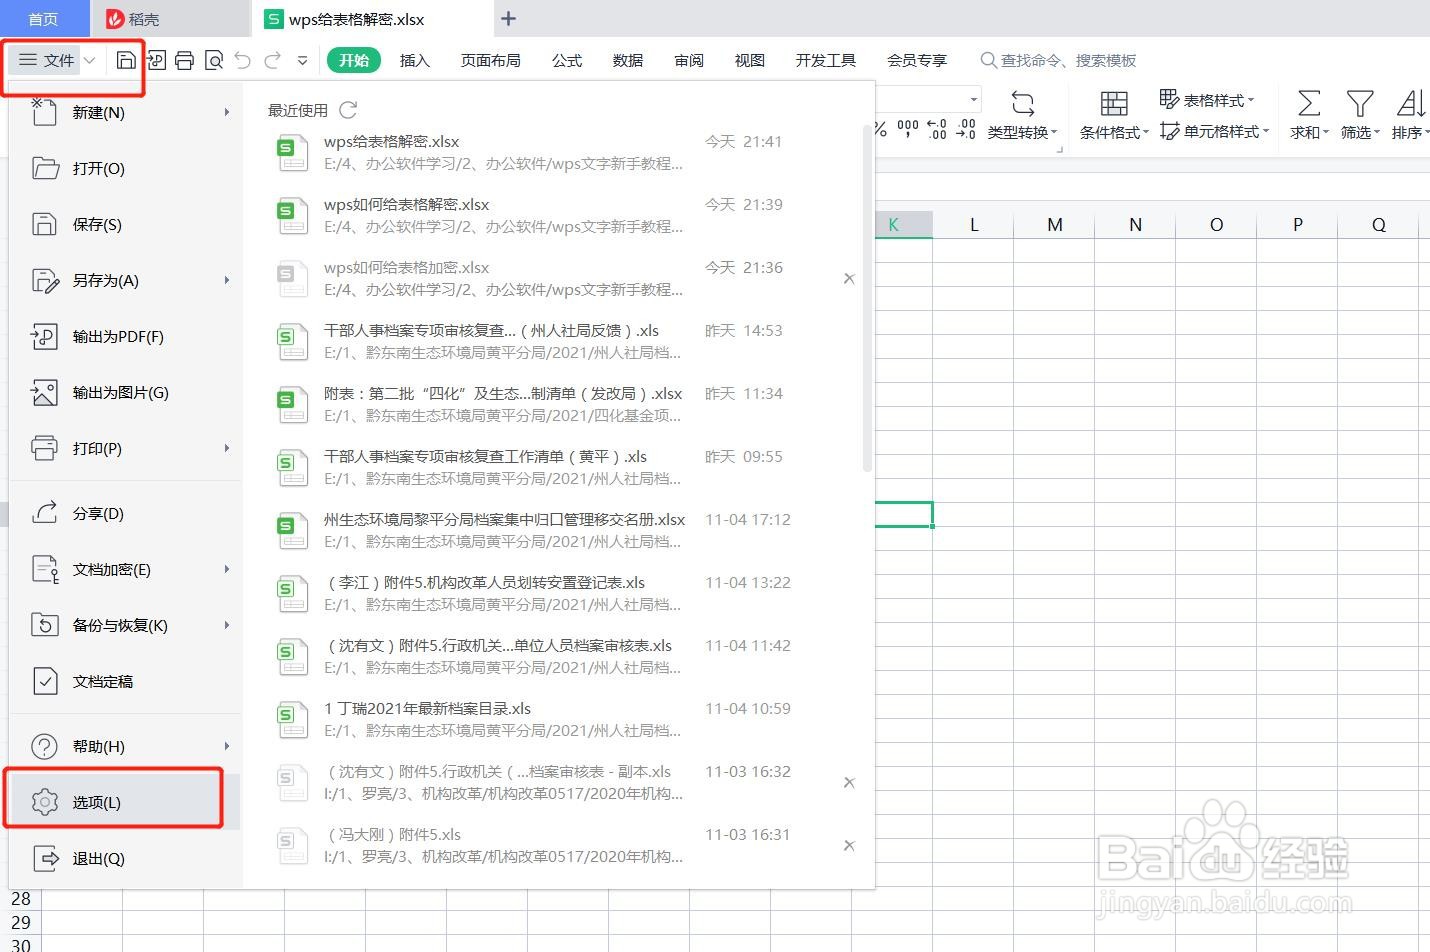Screen dimensions: 1430x952
Task: Click thousands separator format icon
Action: point(908,129)
